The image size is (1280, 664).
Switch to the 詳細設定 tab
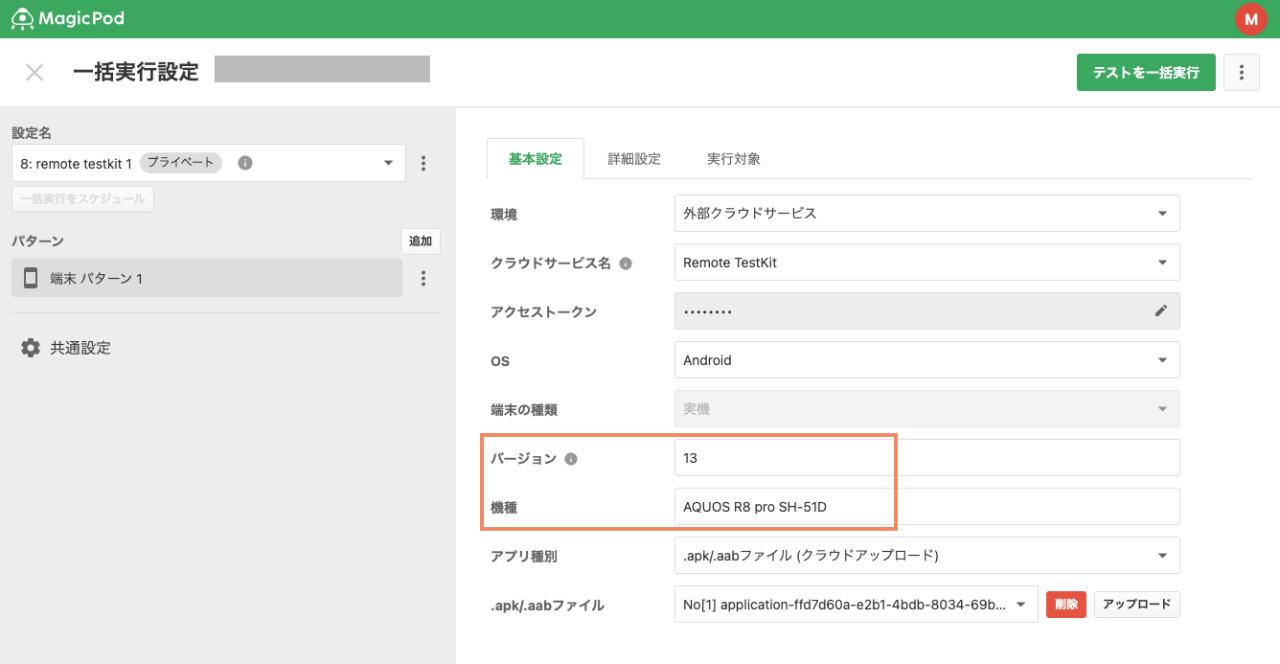tap(634, 157)
